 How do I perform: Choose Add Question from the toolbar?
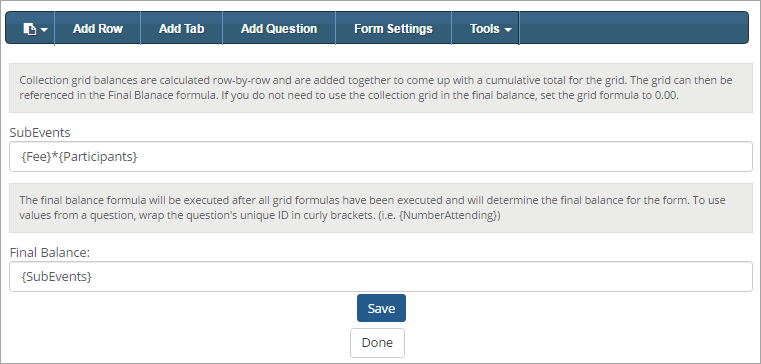pos(279,29)
